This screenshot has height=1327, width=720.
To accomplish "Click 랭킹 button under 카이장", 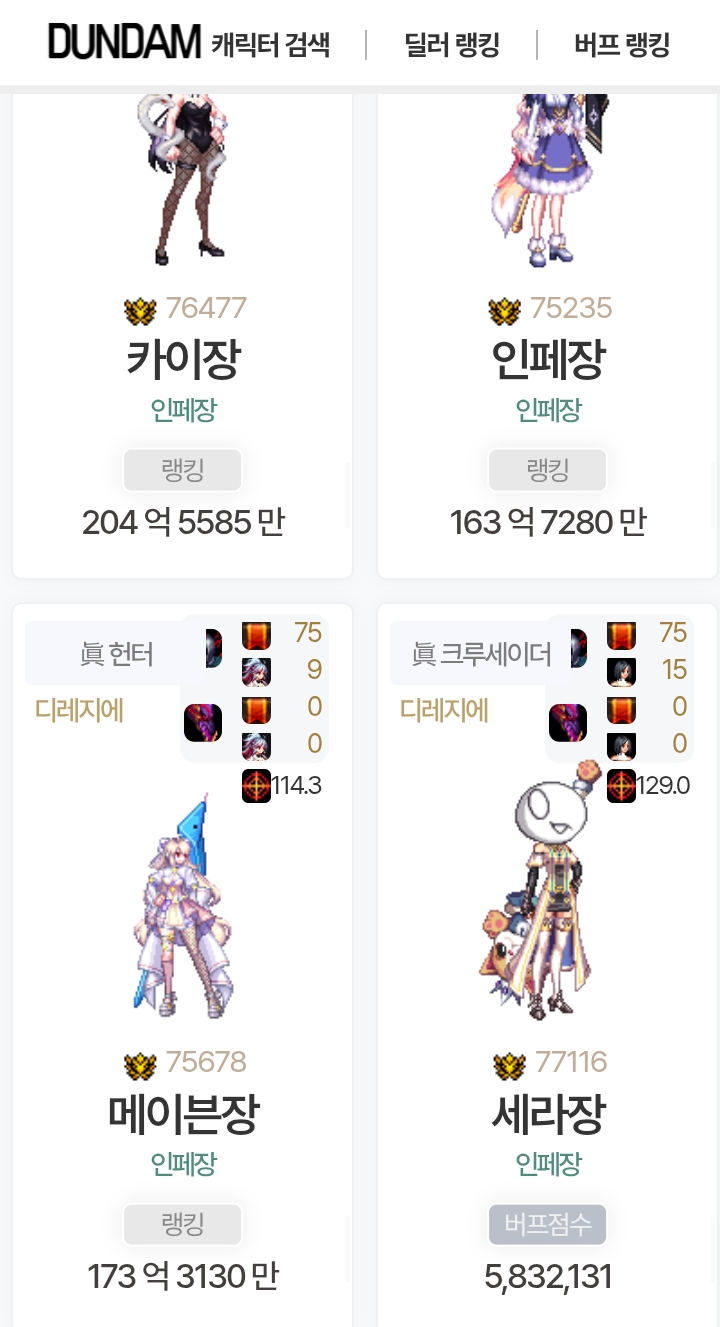I will click(x=183, y=470).
